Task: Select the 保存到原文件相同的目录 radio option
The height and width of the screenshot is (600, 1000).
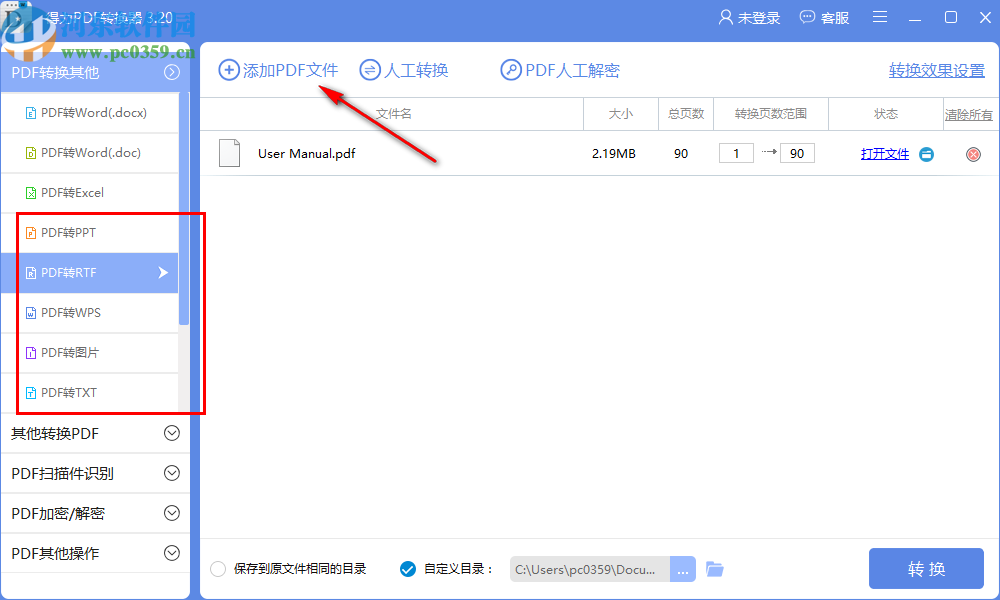Action: coord(217,568)
